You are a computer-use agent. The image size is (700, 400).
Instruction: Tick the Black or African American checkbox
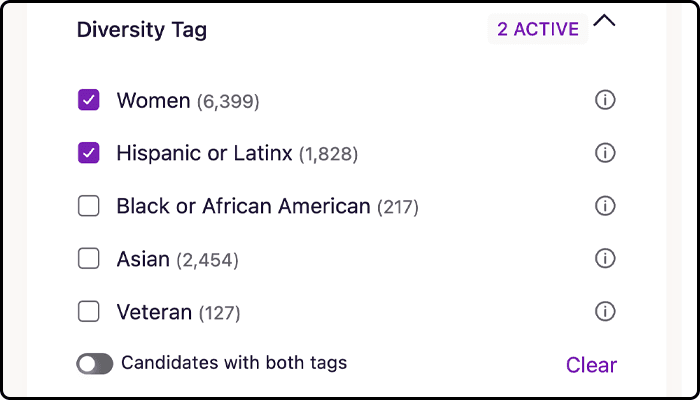(89, 206)
